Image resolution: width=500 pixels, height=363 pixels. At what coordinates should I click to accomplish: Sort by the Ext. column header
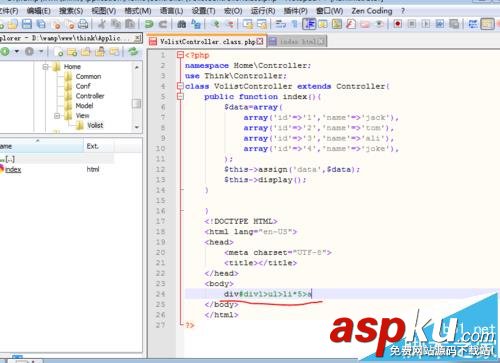pyautogui.click(x=99, y=146)
